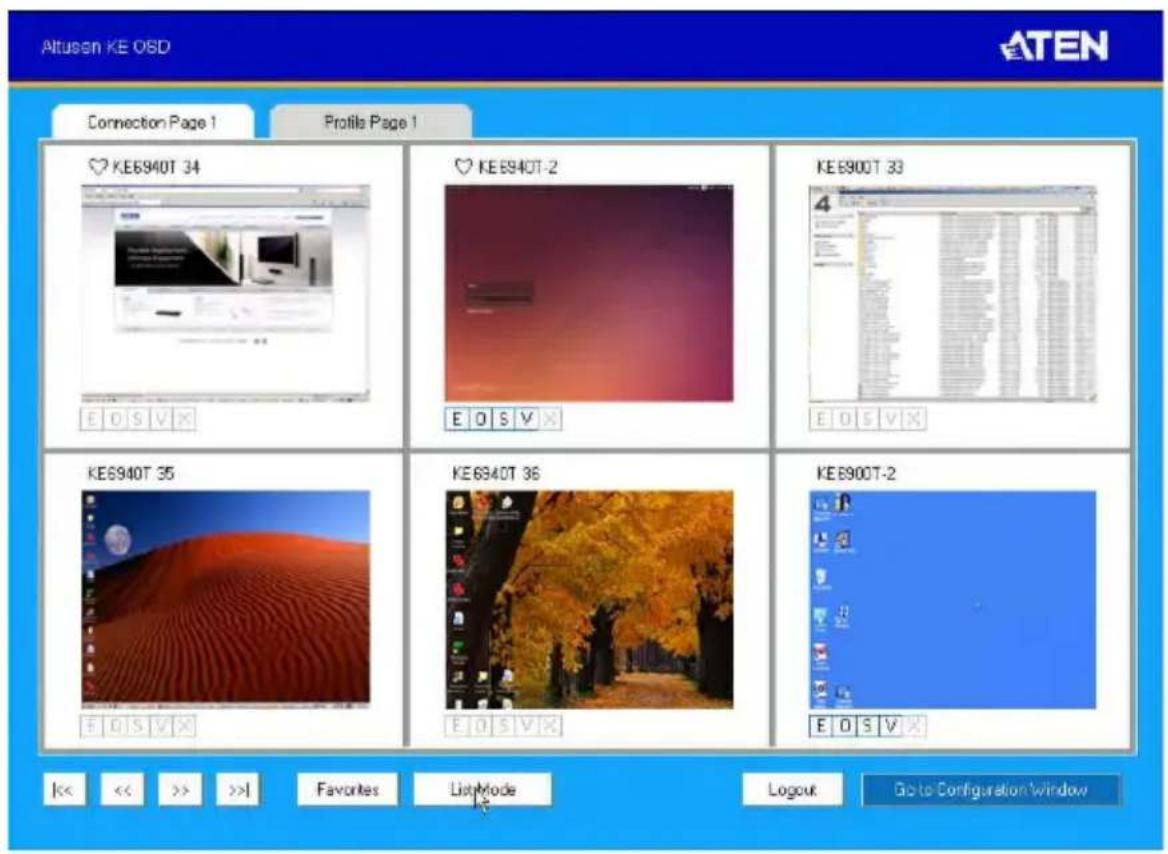Viewport: 1168px width, 854px height.
Task: Click the KE6940T-2 label
Action: pos(518,167)
